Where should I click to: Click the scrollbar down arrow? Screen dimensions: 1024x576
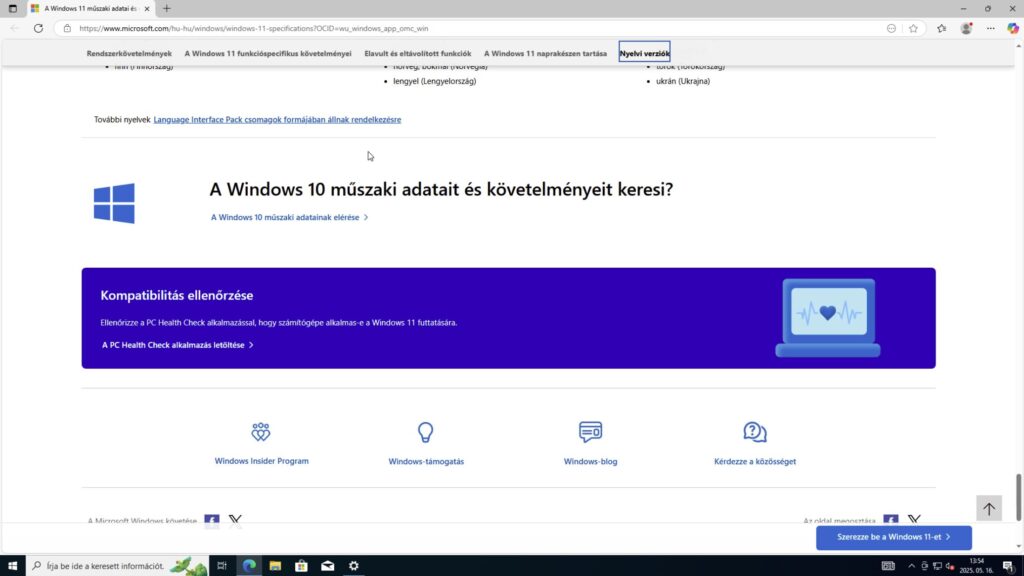[x=1018, y=547]
